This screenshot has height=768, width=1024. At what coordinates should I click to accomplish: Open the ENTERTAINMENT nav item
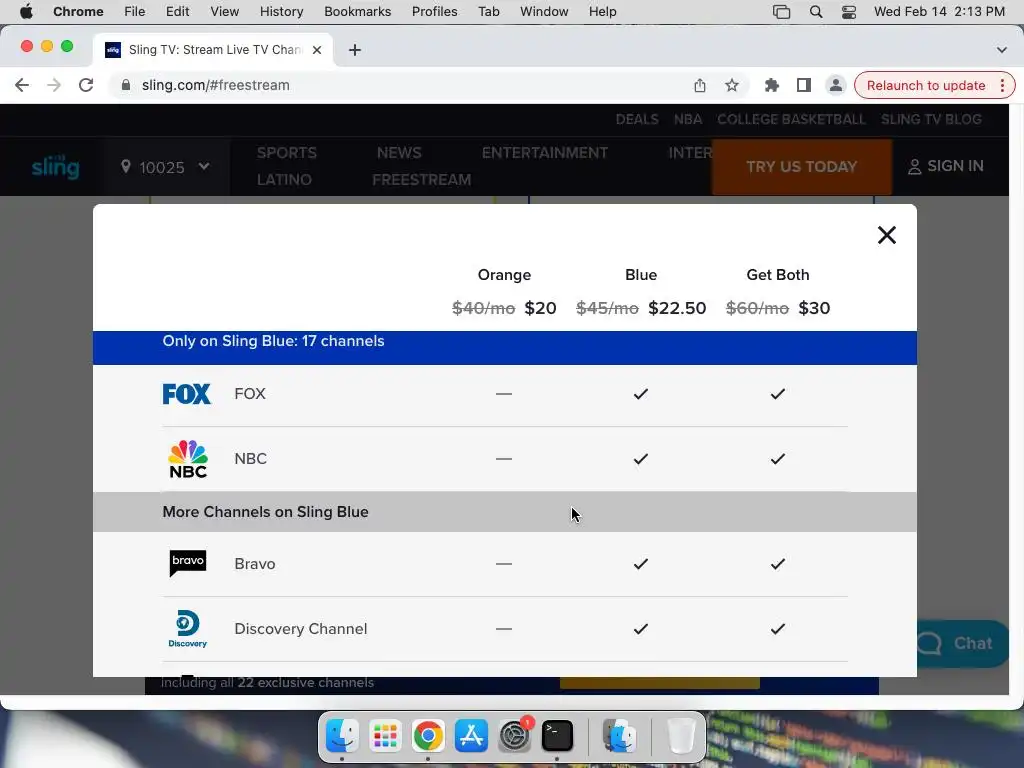545,153
